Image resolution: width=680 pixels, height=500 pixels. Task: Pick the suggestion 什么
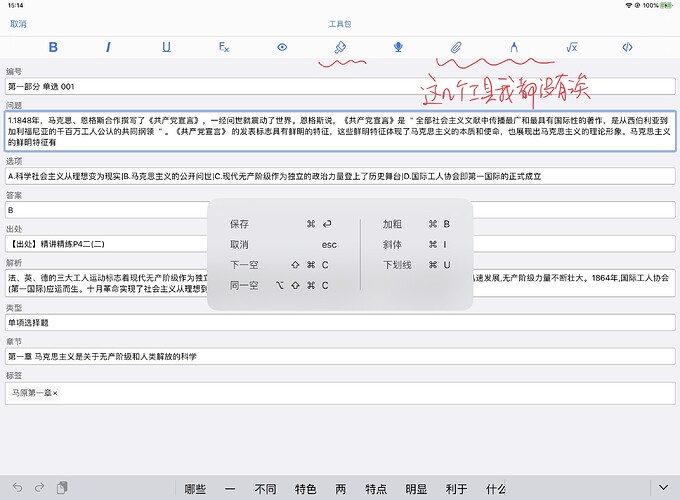(x=496, y=489)
